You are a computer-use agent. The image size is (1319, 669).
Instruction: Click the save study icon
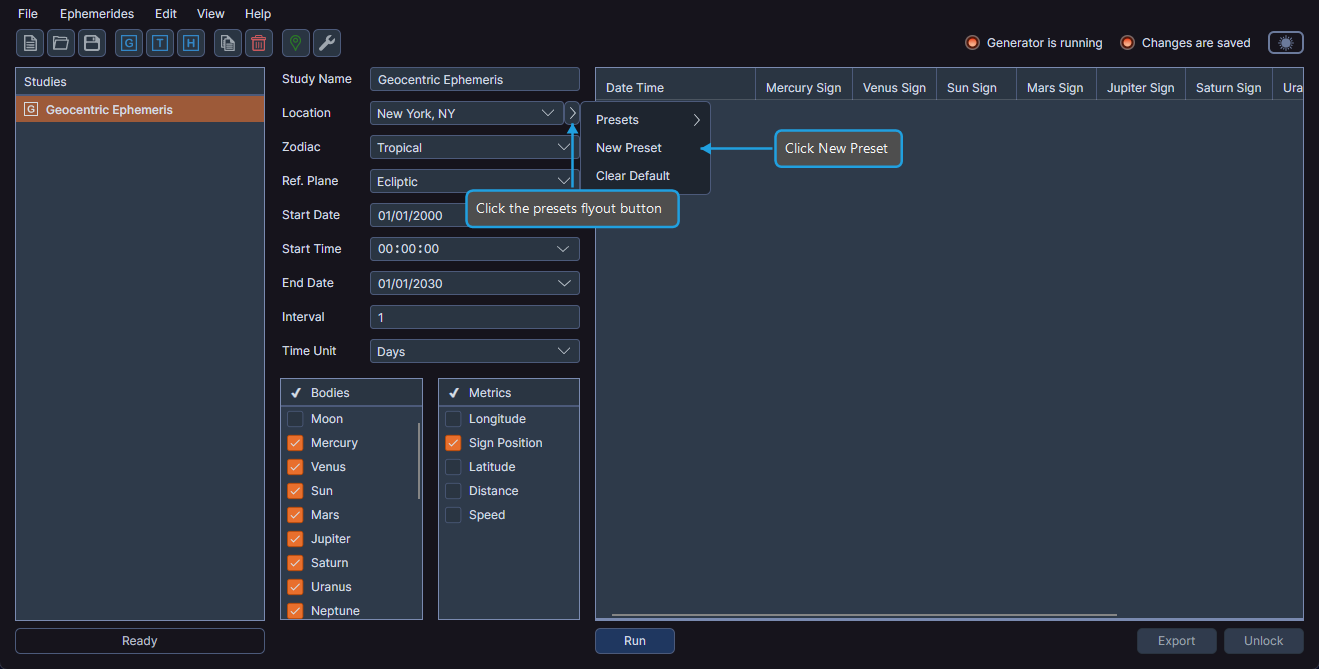tap(90, 43)
